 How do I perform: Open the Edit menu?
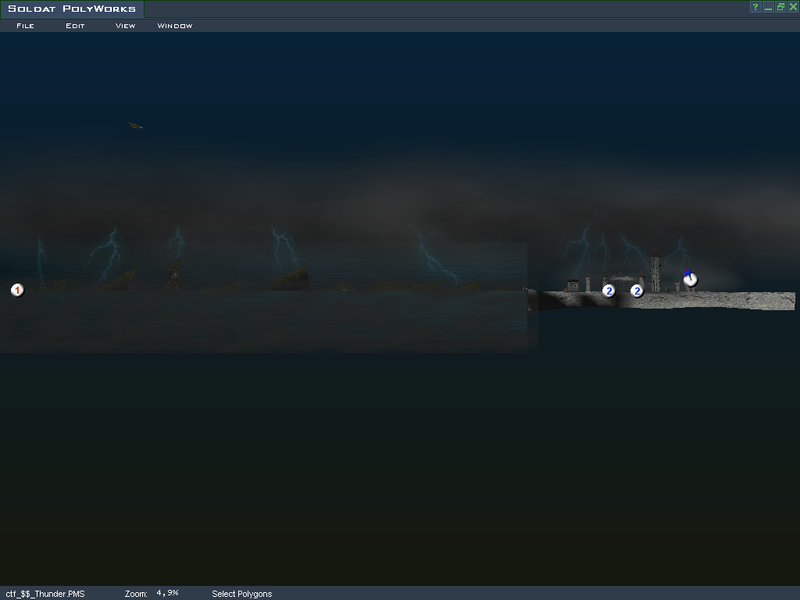tap(75, 26)
